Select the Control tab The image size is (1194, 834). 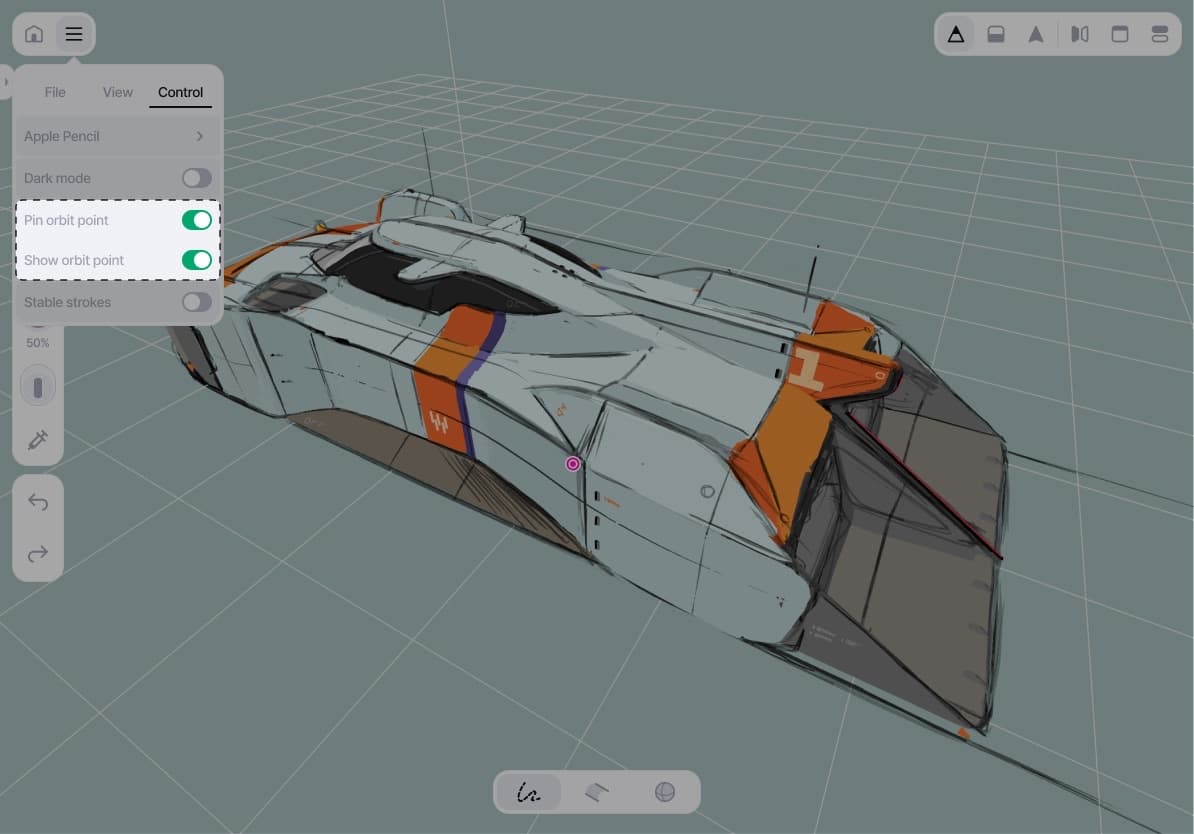(x=180, y=92)
